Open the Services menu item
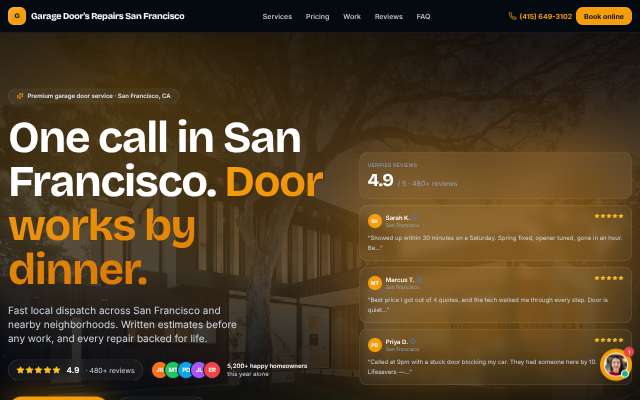This screenshot has height=400, width=640. tap(277, 16)
